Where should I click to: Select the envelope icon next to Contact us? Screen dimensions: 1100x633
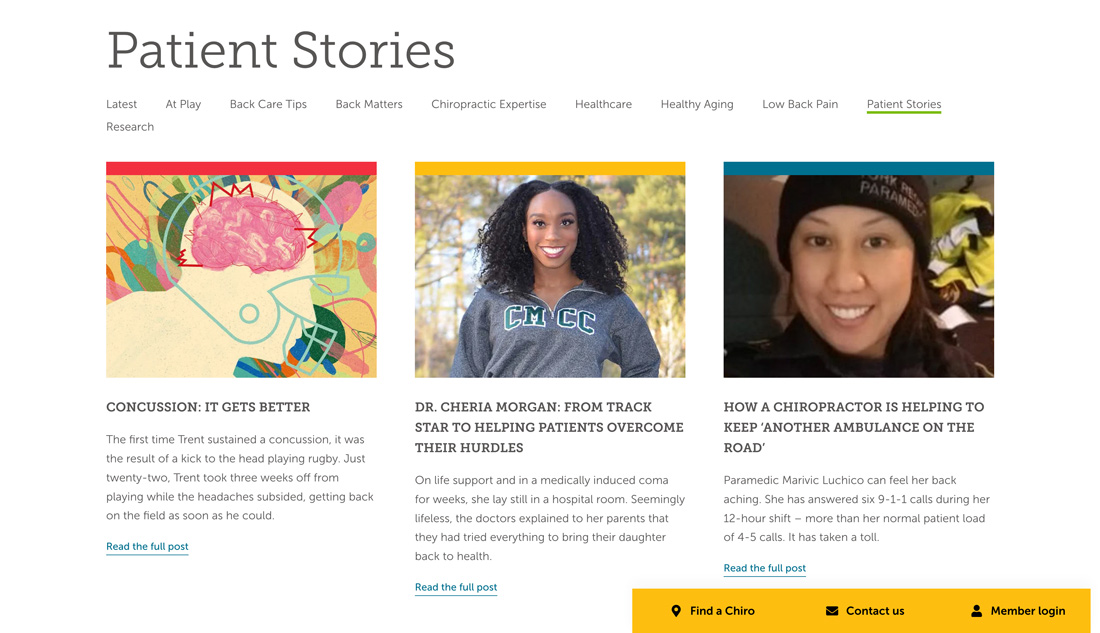tap(831, 611)
